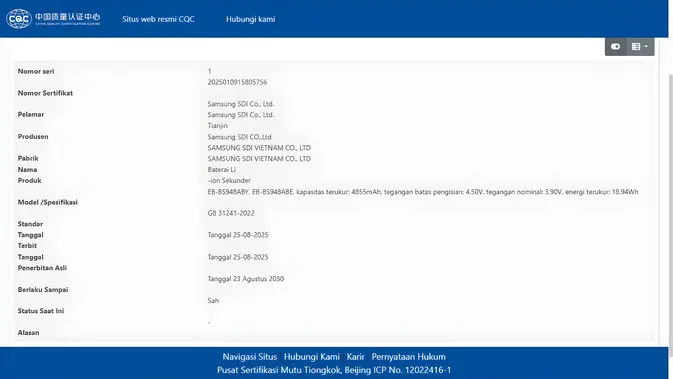
Task: Click the Chinese CQC name text
Action: tap(67, 17)
